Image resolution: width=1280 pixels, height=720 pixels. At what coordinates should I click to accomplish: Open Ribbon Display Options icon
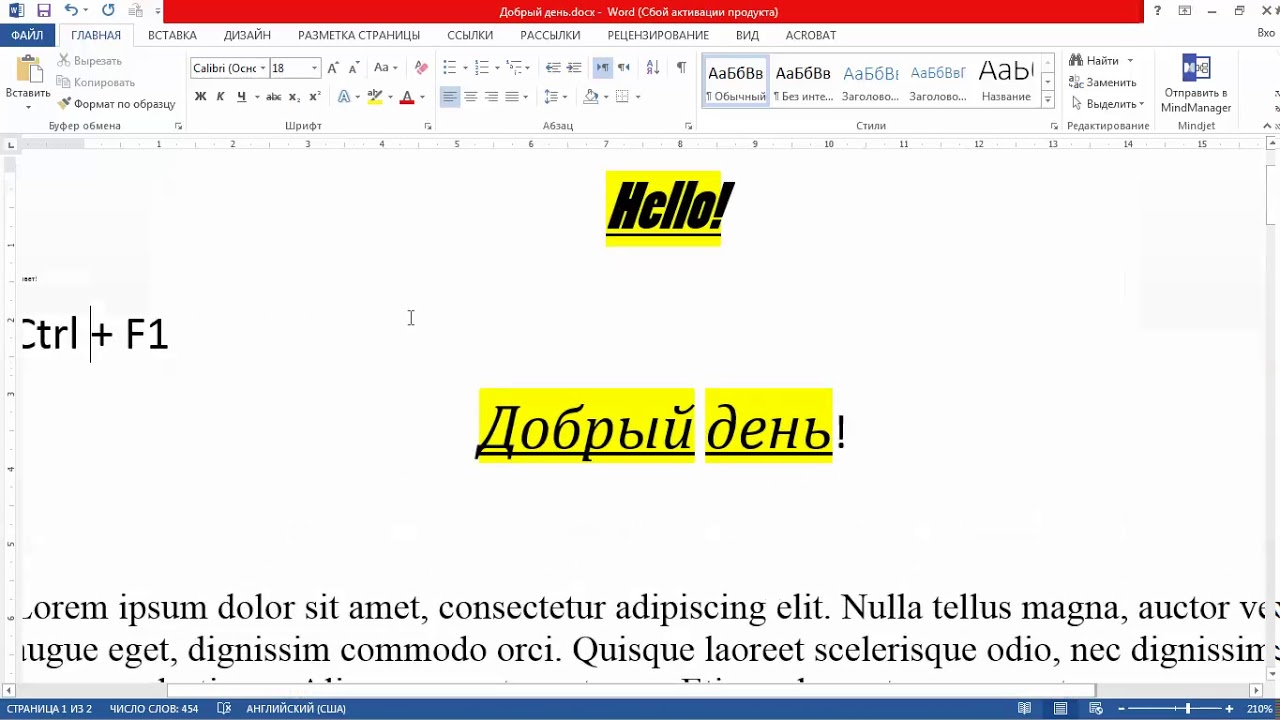click(x=1185, y=11)
